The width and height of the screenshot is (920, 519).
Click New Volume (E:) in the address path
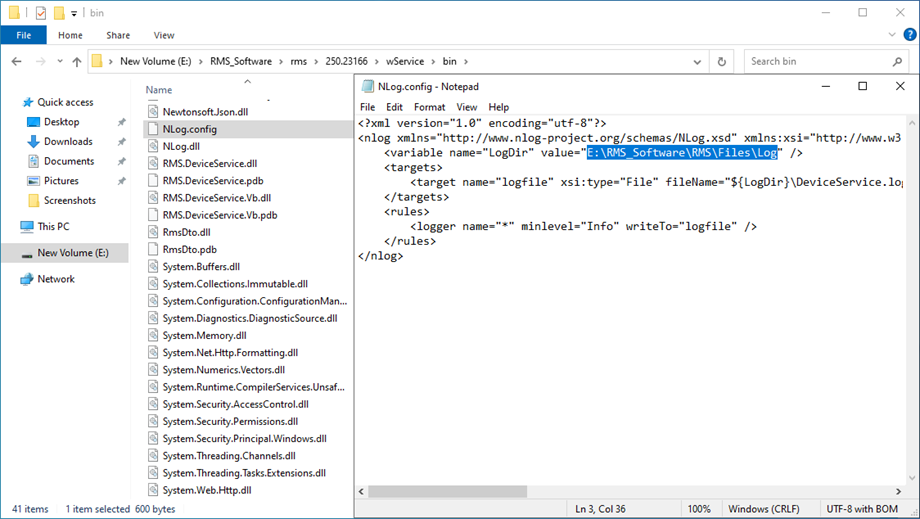tap(155, 61)
